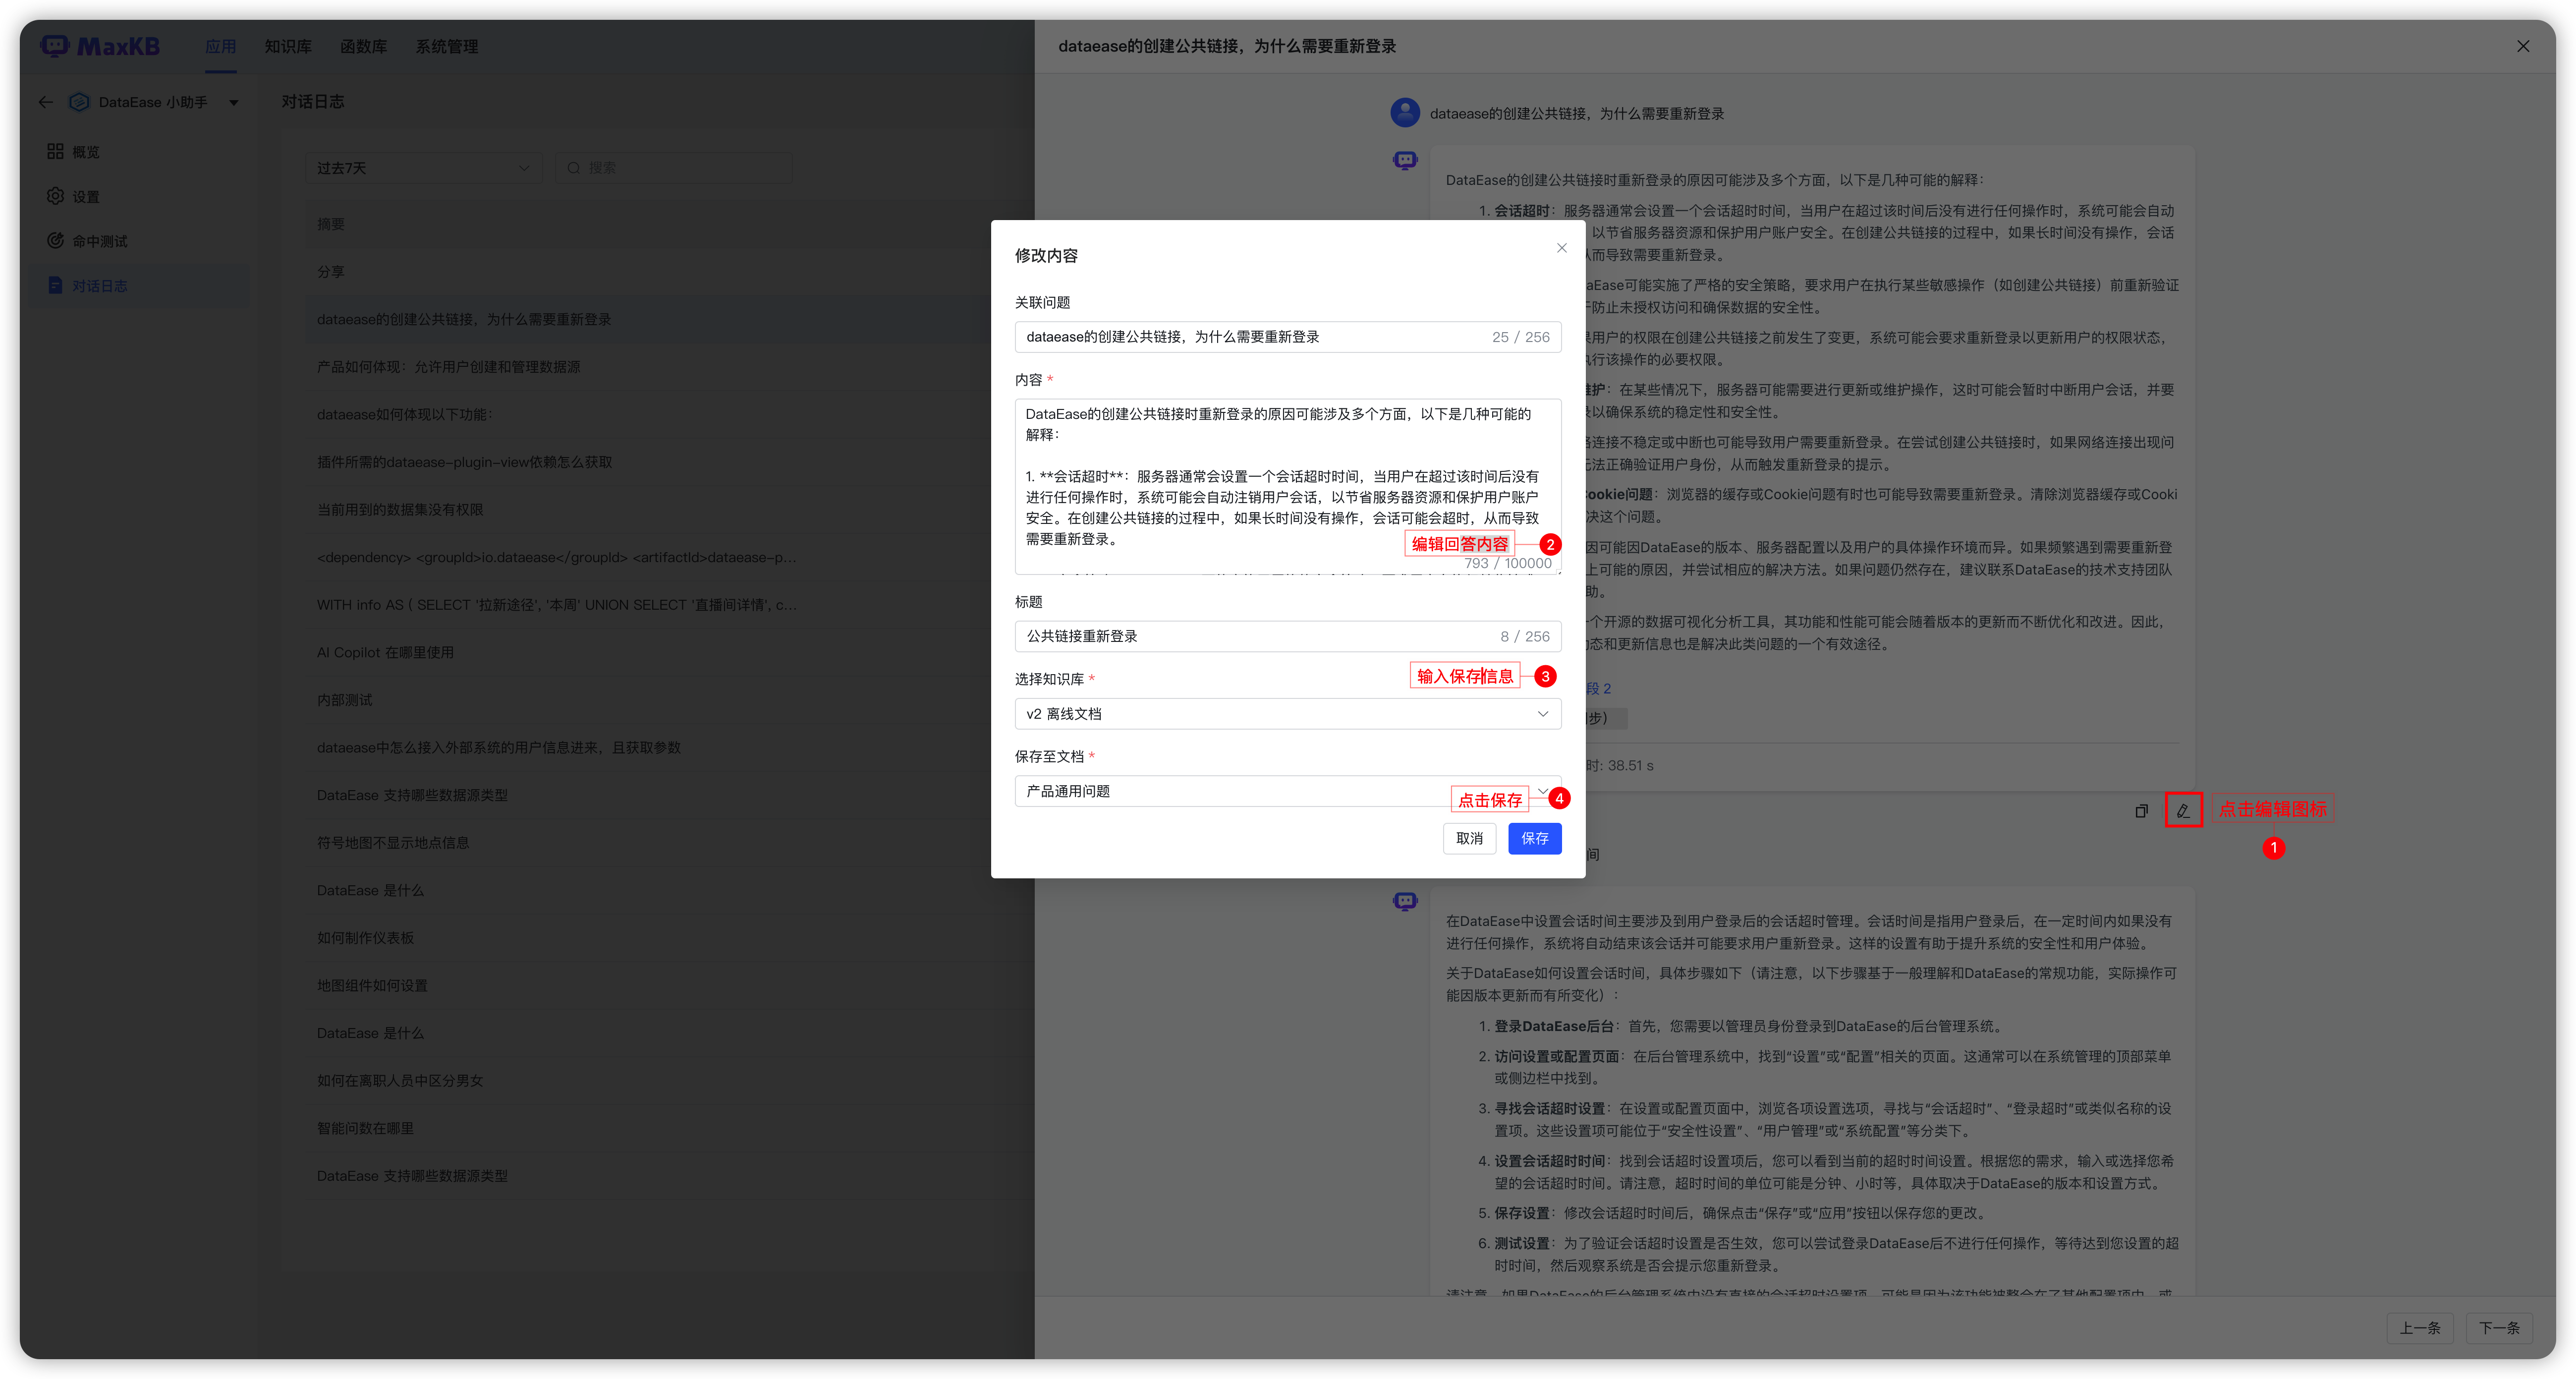Image resolution: width=2576 pixels, height=1379 pixels.
Task: Click the 取消 button
Action: pyautogui.click(x=1469, y=838)
